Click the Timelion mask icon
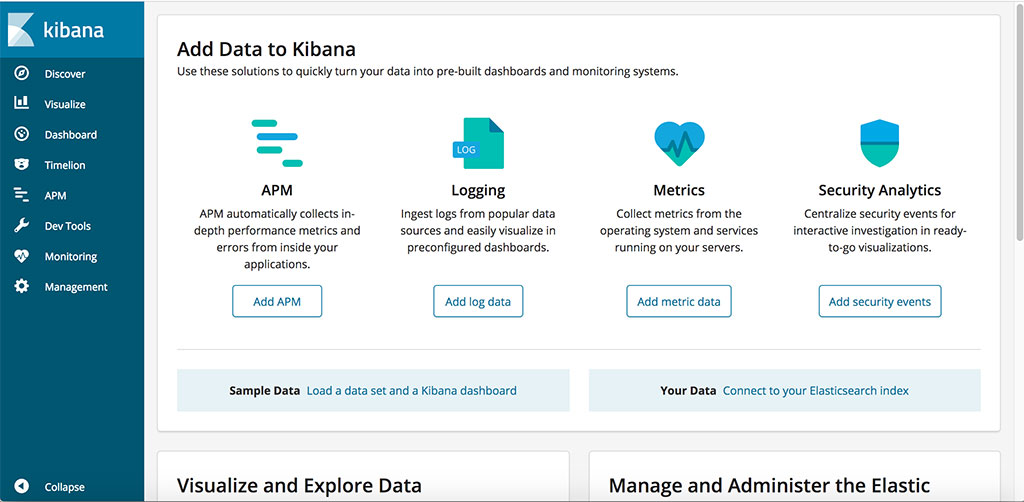The image size is (1024, 502). [x=22, y=165]
